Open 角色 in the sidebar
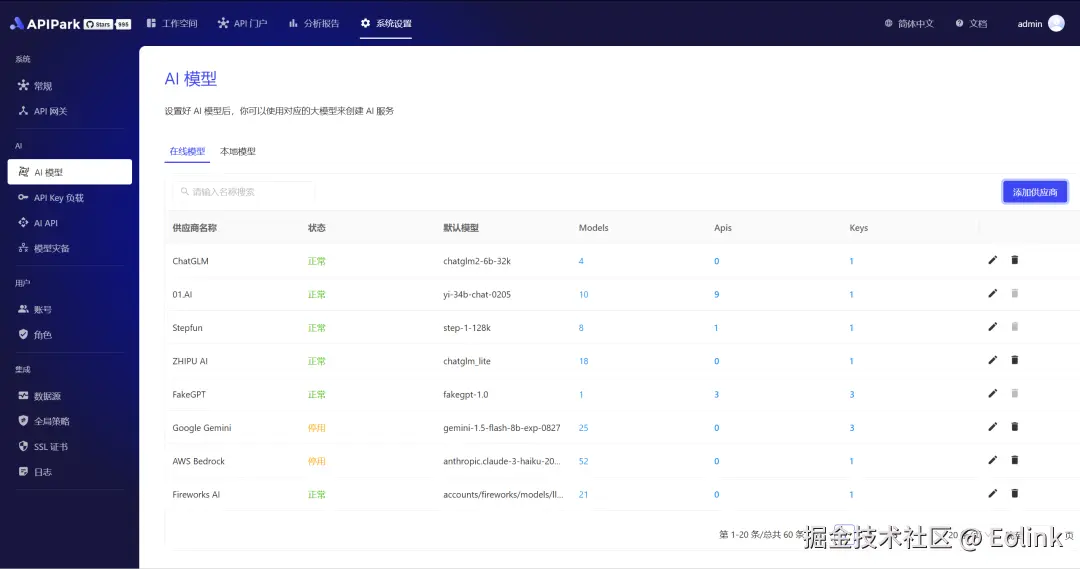Screen dimensions: 1080x569 click(x=70, y=335)
